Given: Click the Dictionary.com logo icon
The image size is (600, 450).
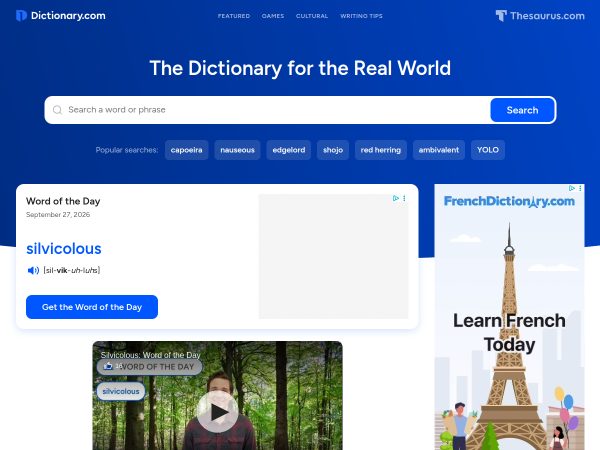Looking at the screenshot, I should pyautogui.click(x=21, y=16).
